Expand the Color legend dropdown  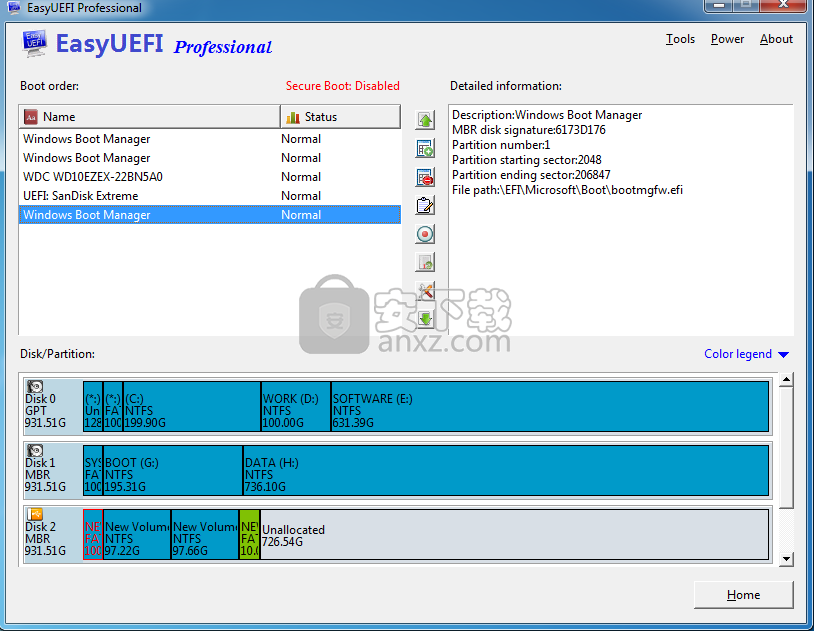coord(747,354)
